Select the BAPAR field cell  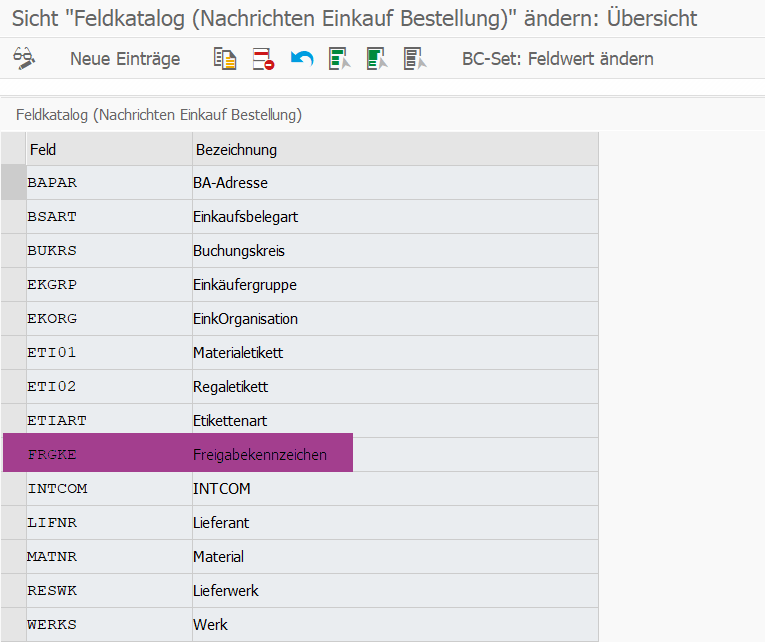109,182
